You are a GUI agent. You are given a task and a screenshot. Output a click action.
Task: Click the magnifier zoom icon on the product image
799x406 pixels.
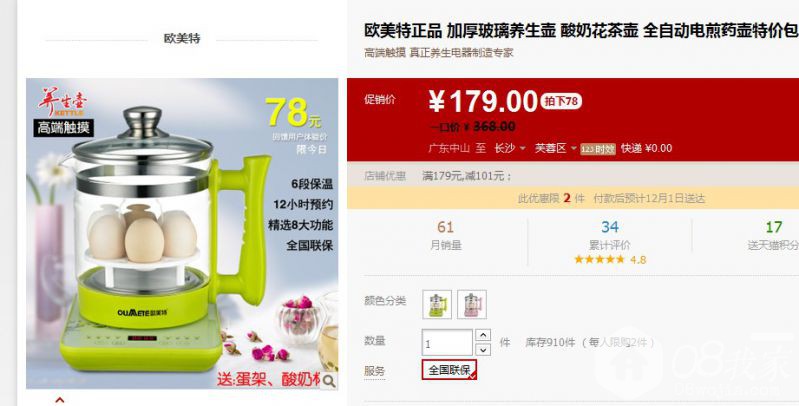329,381
